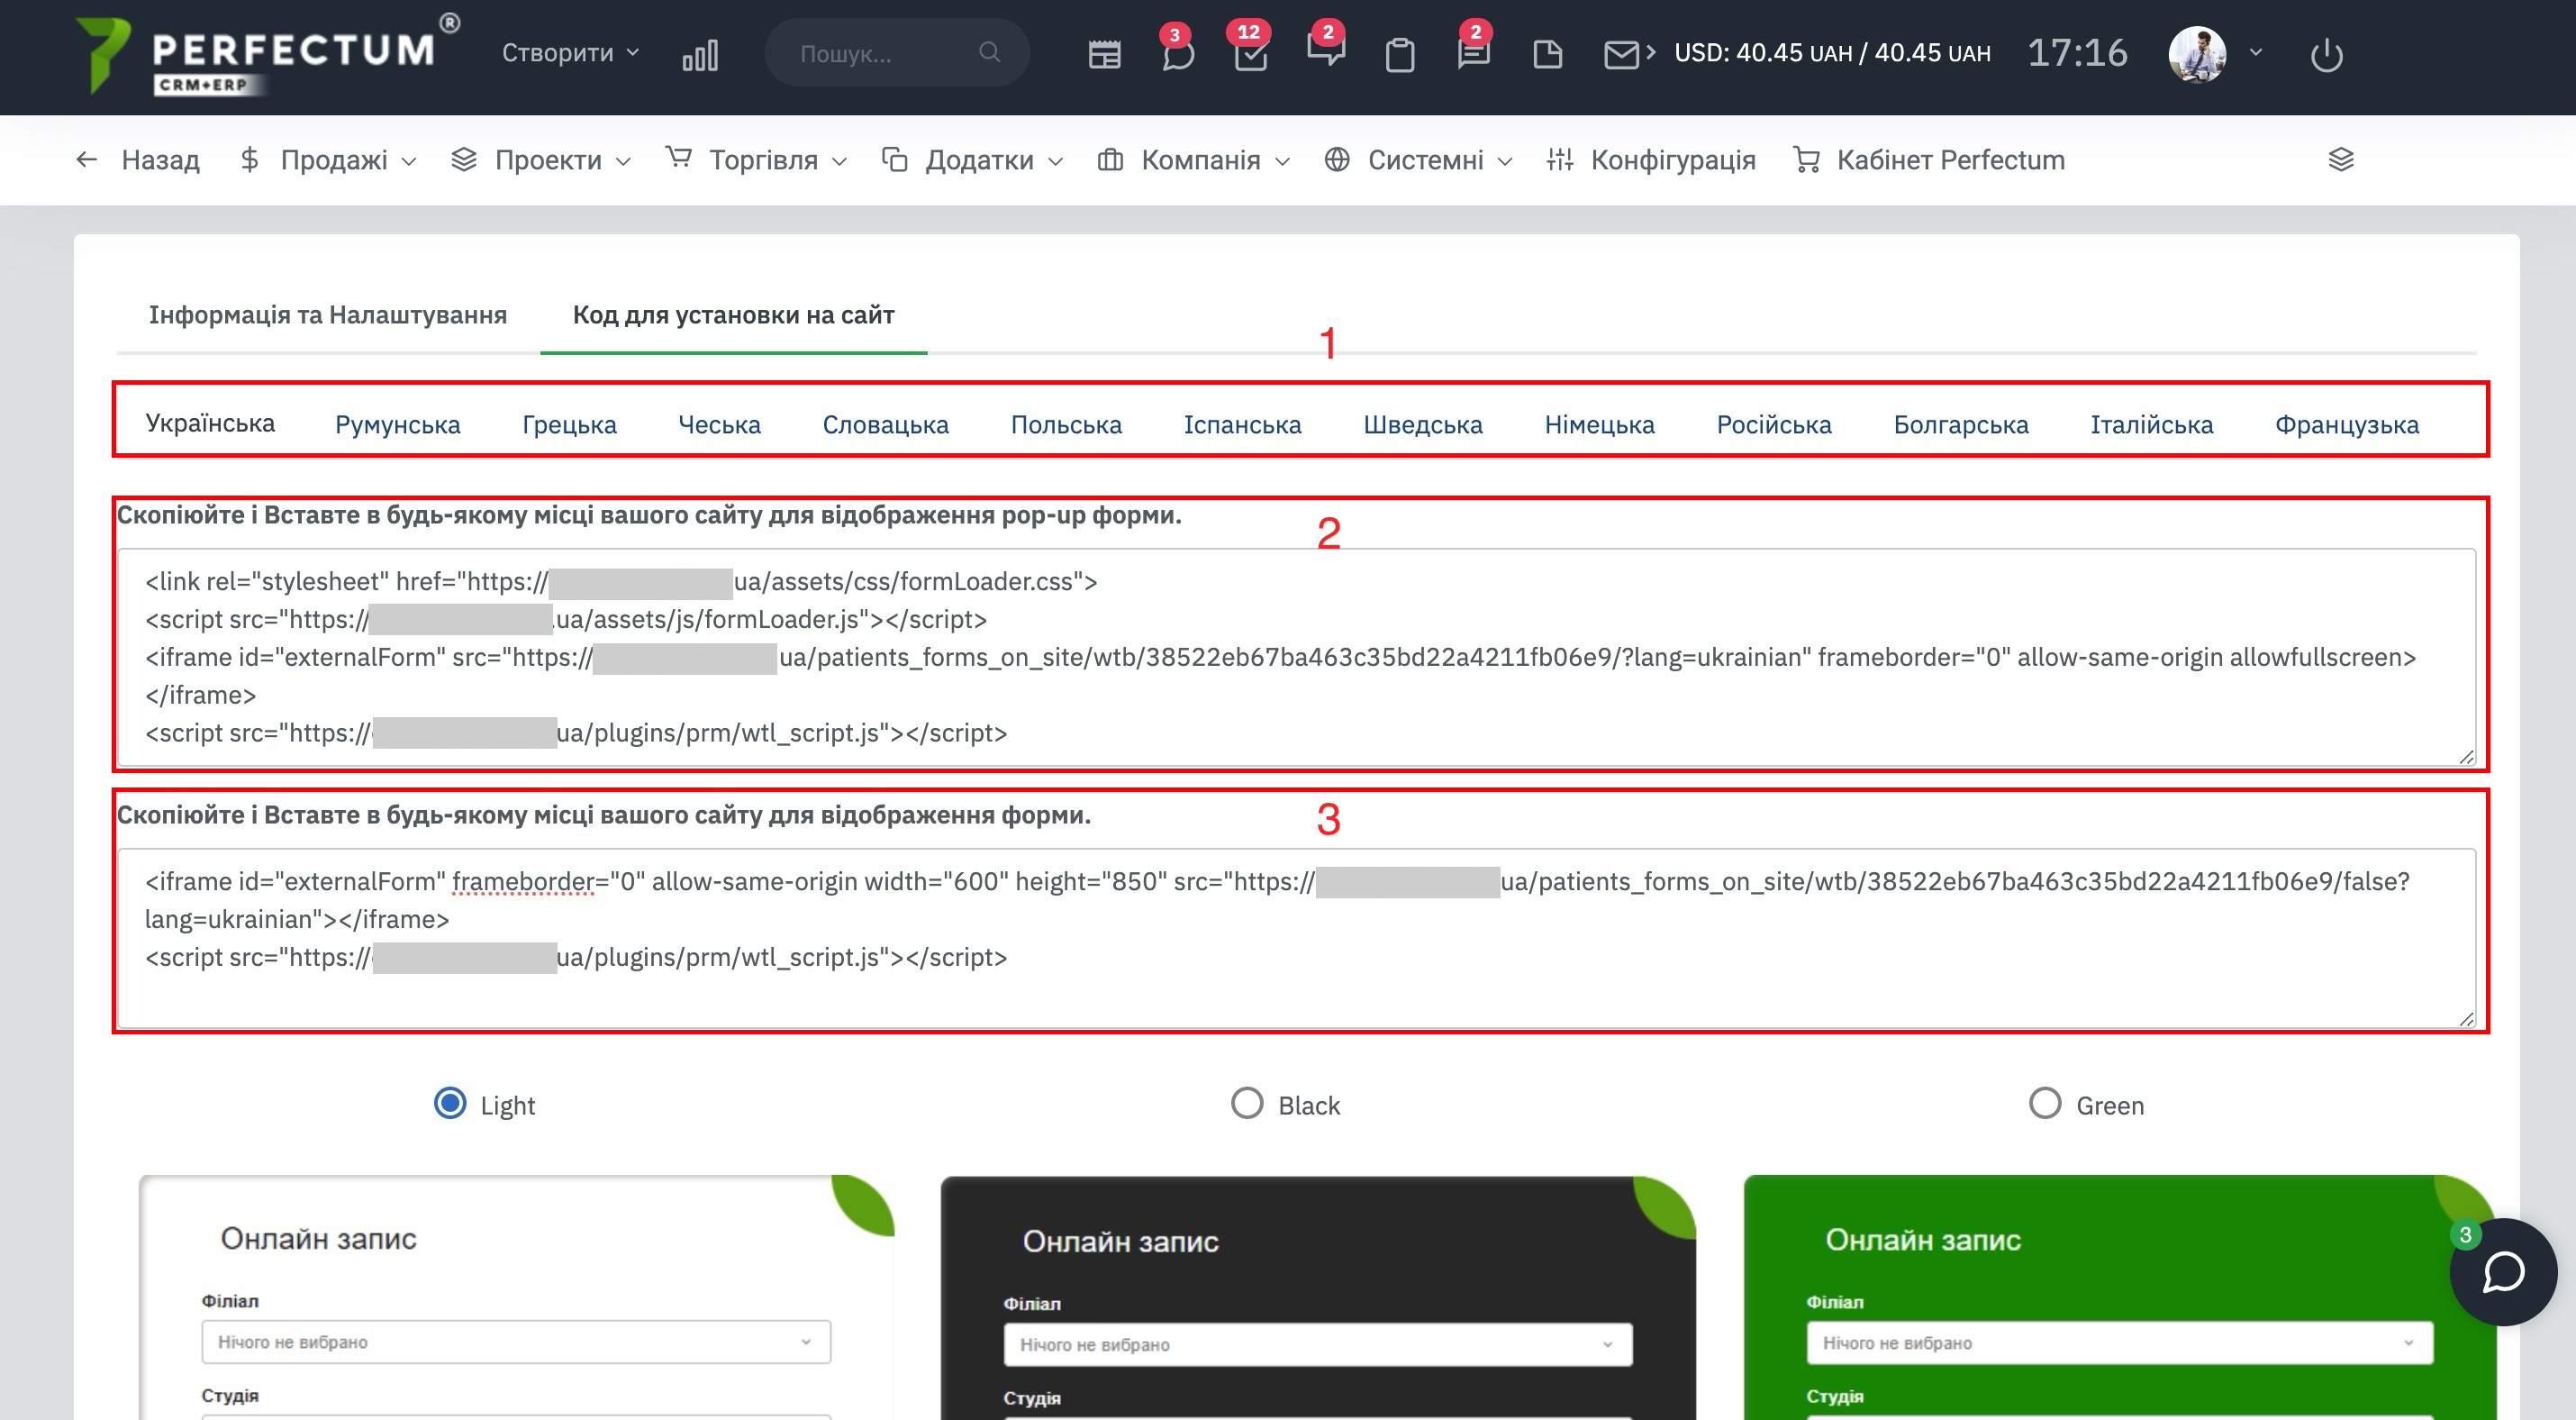2576x1420 pixels.
Task: Click inside the pop-up form code textarea
Action: coord(1296,657)
